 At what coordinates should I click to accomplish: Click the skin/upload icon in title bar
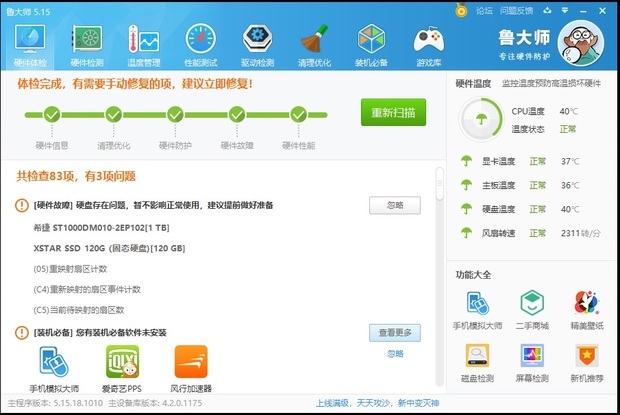click(x=547, y=11)
